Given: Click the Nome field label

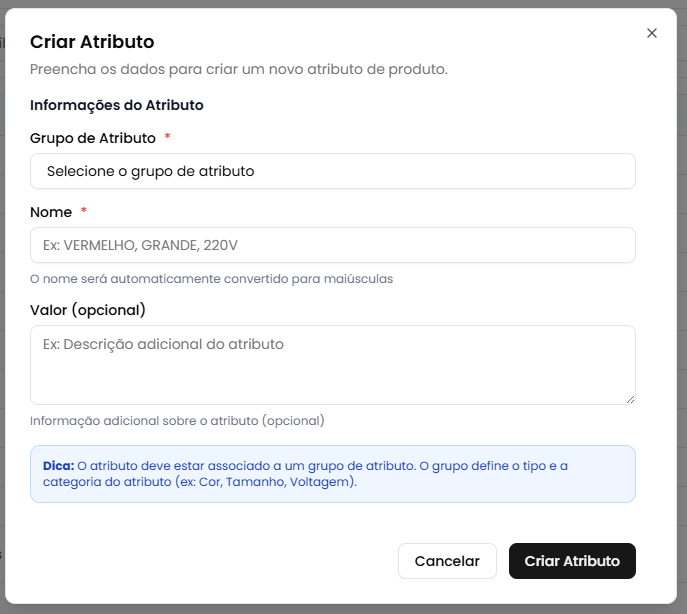Looking at the screenshot, I should [51, 212].
